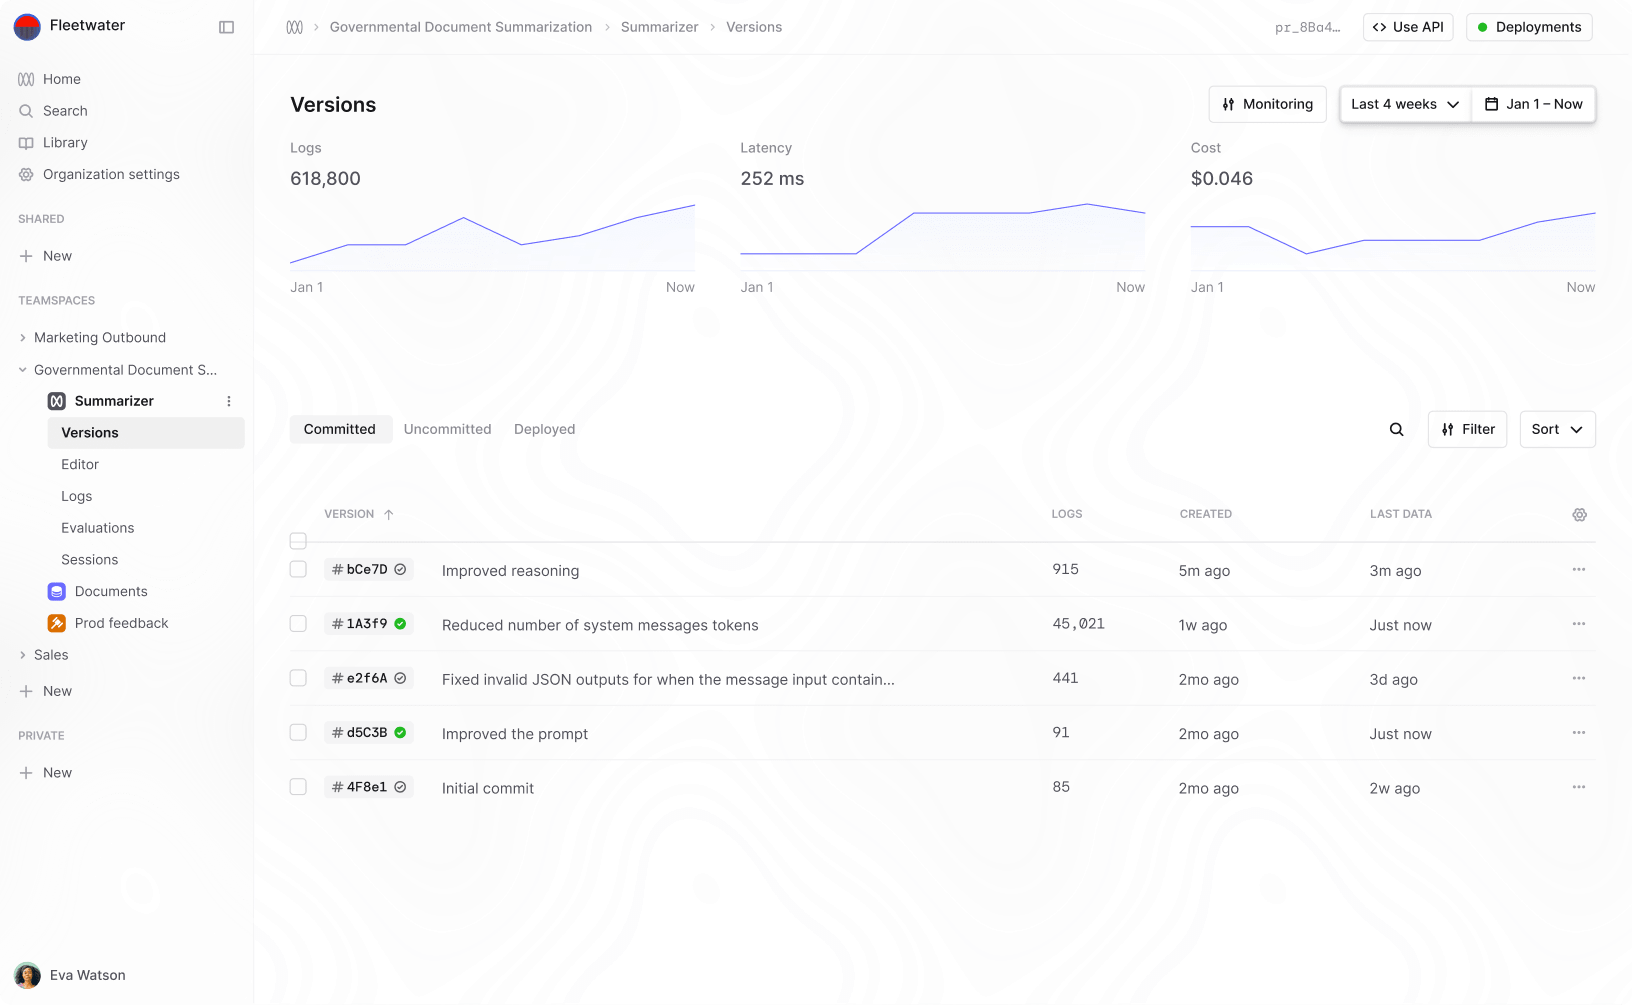Viewport: 1632px width, 1005px height.
Task: Click the search magnifier icon above the table
Action: pyautogui.click(x=1396, y=430)
